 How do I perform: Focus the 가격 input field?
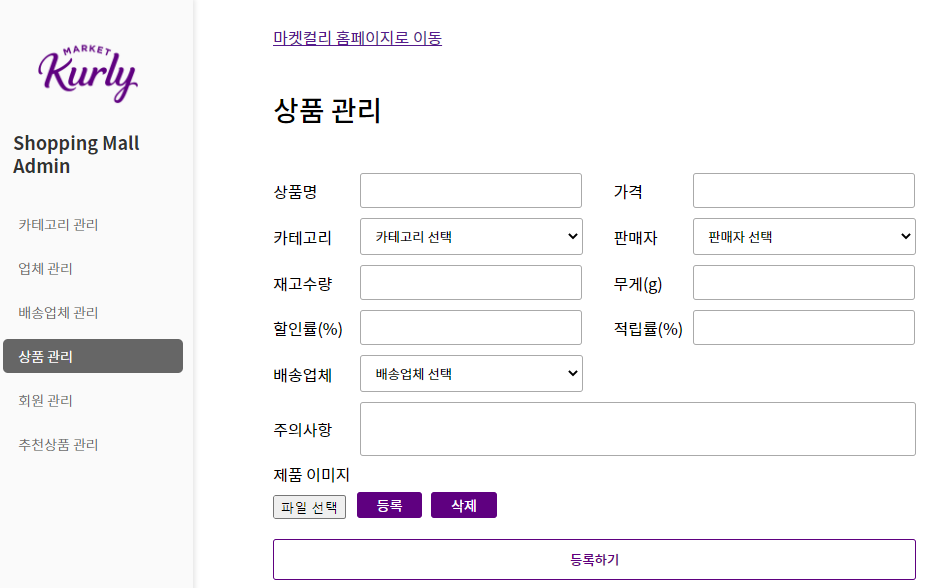(804, 191)
